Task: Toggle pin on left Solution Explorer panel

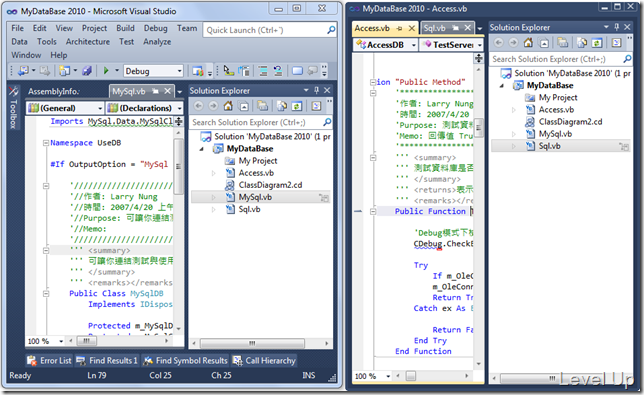Action: (316, 90)
